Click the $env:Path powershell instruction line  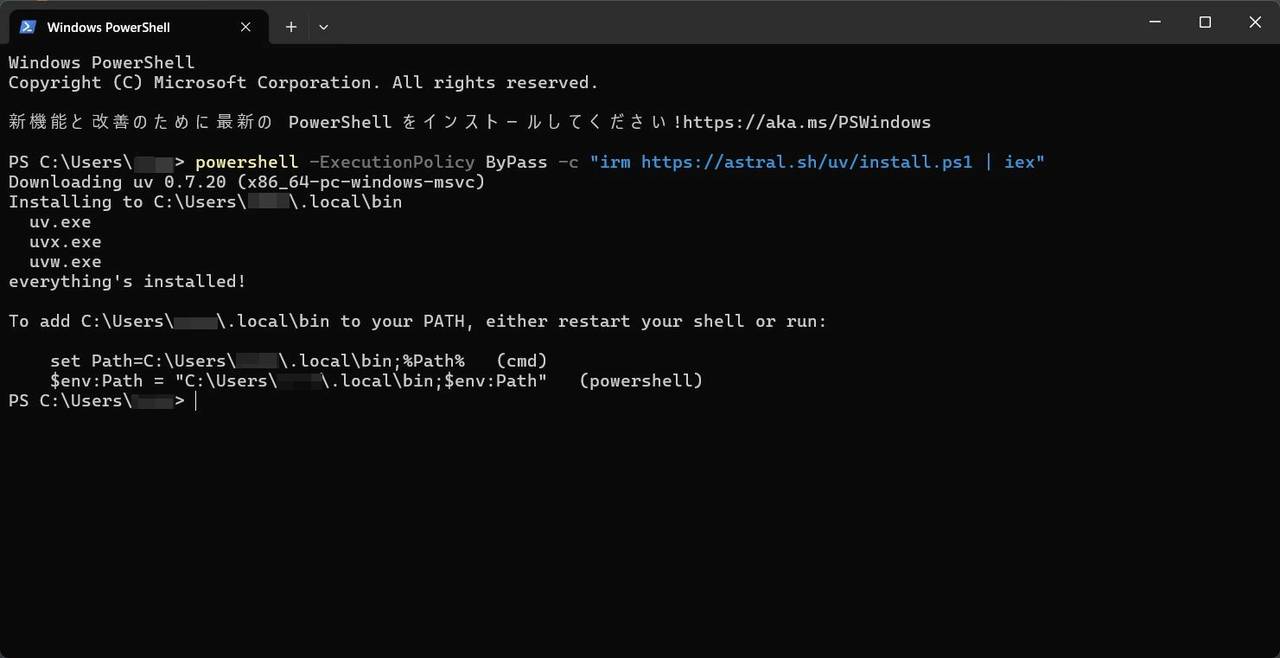pos(376,381)
